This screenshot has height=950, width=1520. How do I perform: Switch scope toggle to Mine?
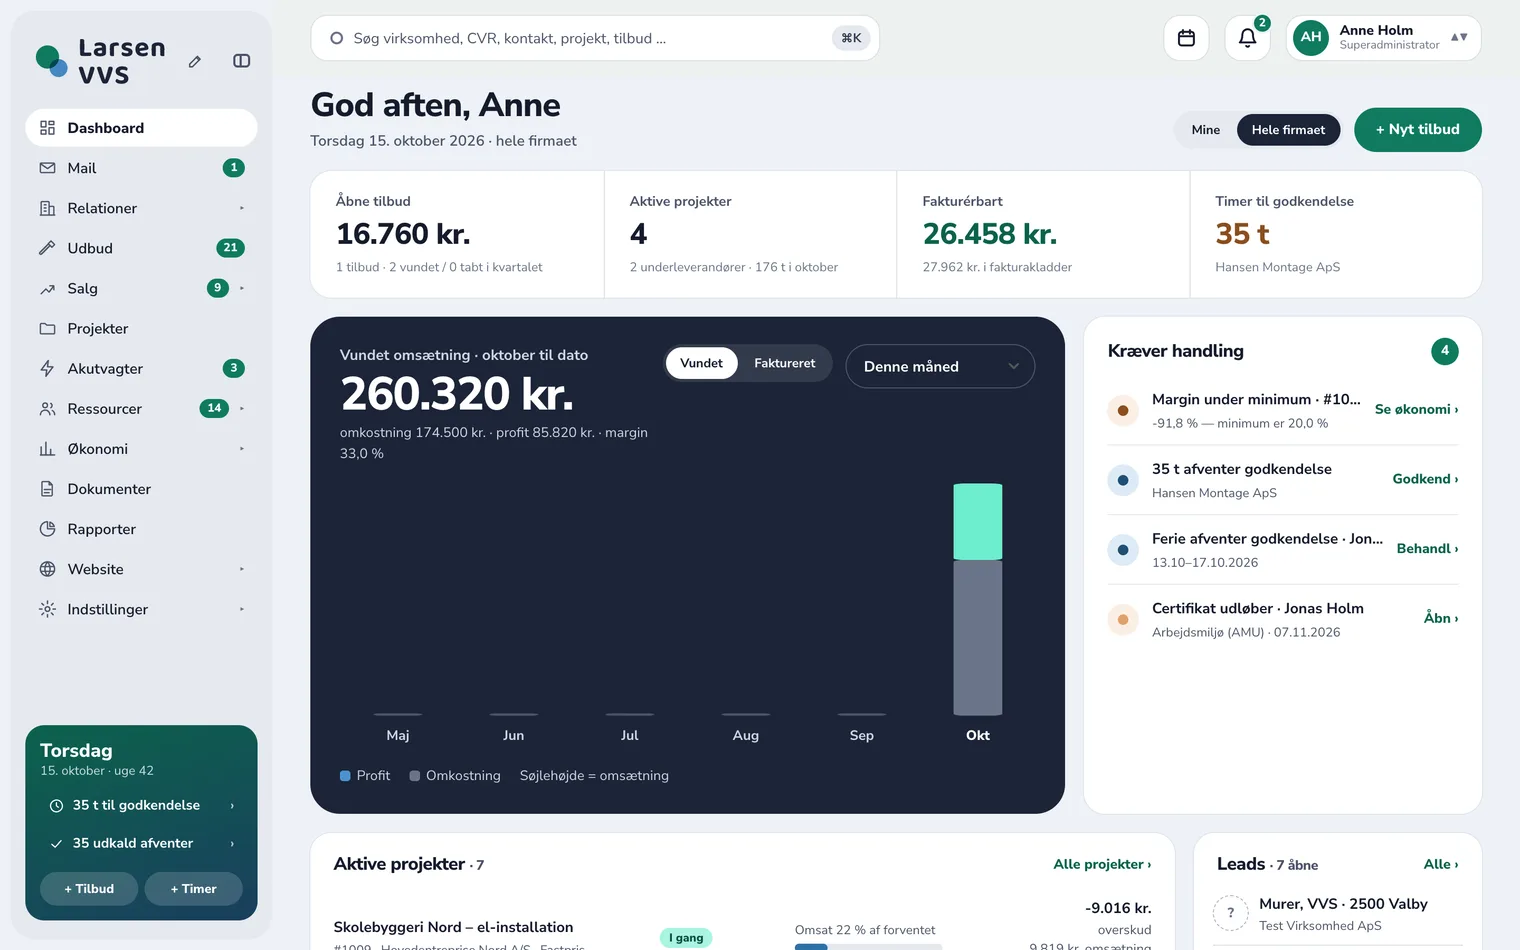(1206, 130)
